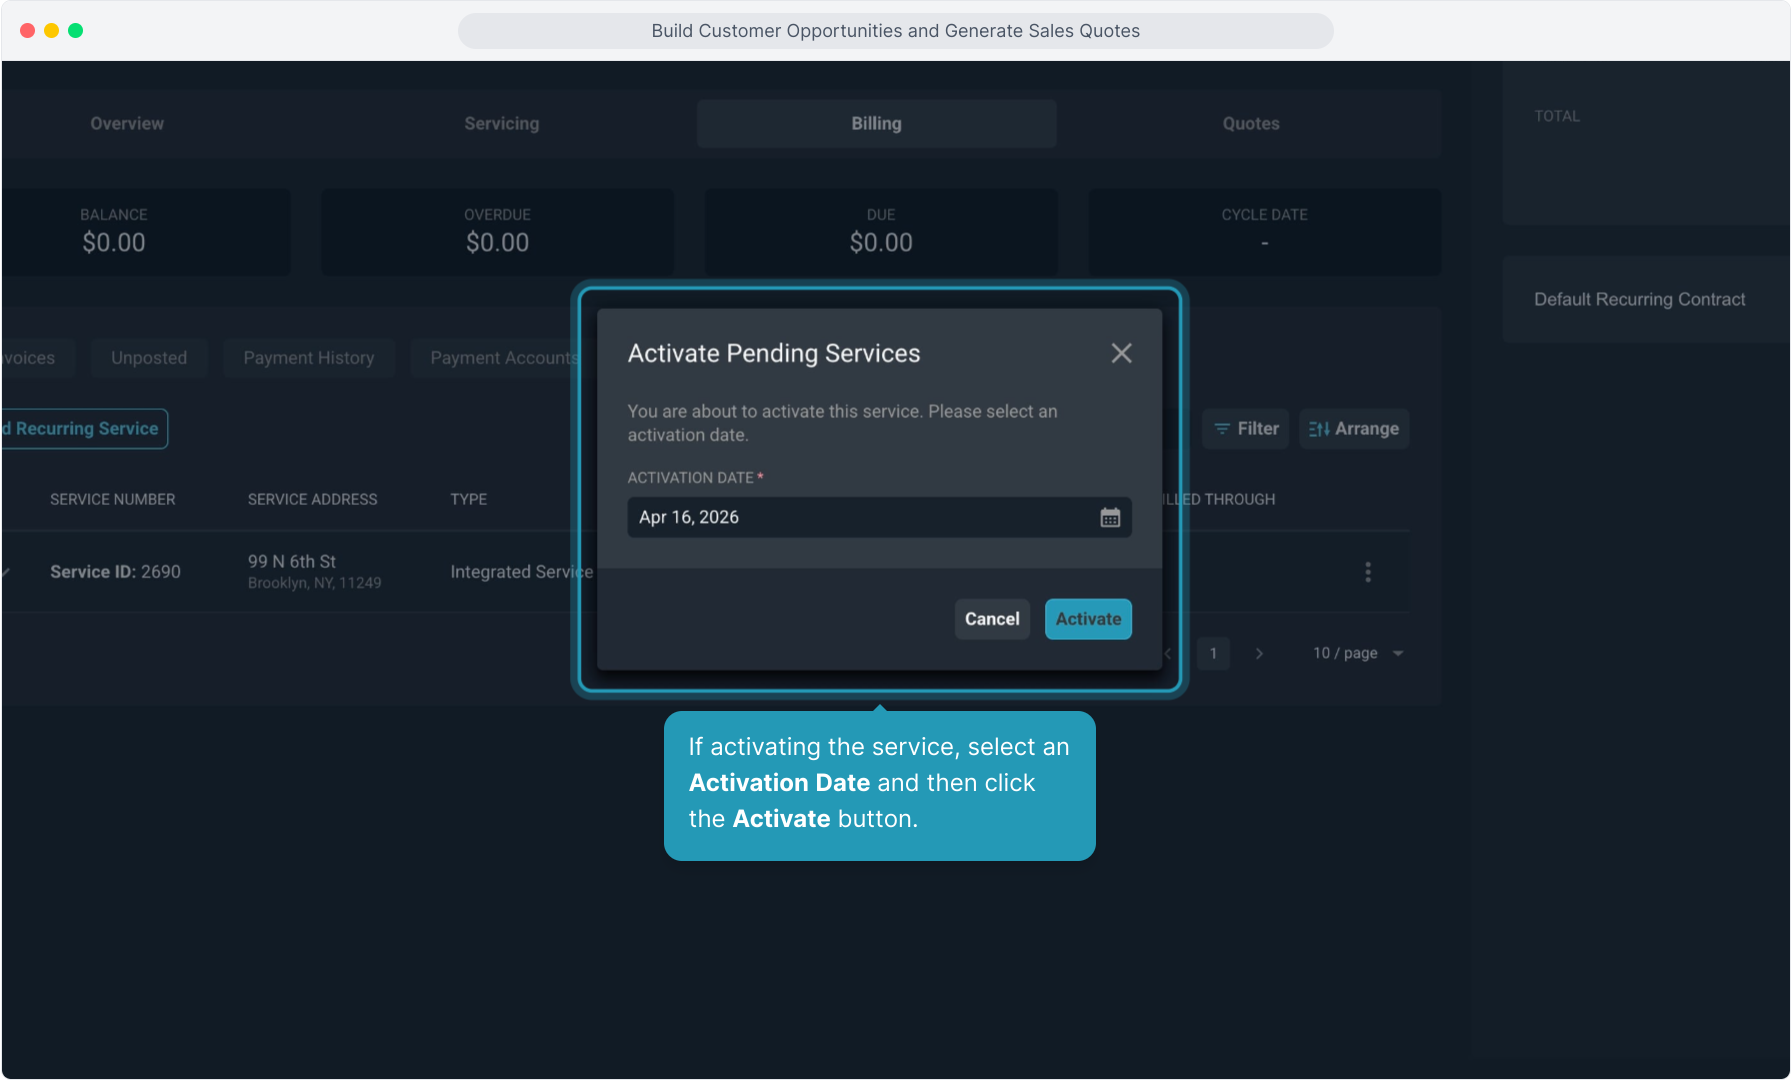This screenshot has width=1792, height=1080.
Task: Expand the 10 / page dropdown
Action: click(x=1358, y=653)
